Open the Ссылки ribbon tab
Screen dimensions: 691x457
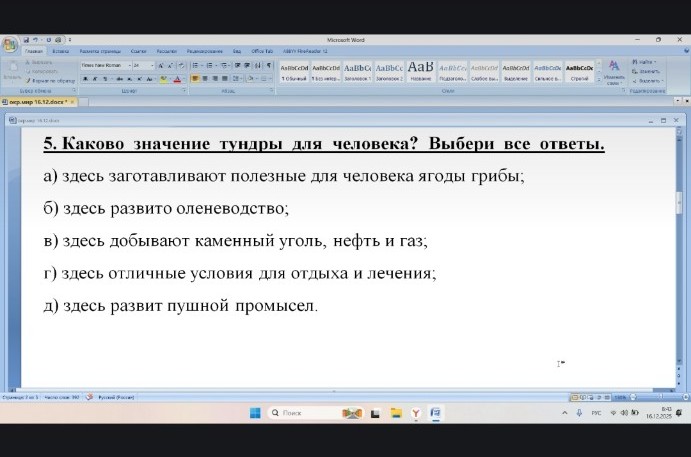138,51
